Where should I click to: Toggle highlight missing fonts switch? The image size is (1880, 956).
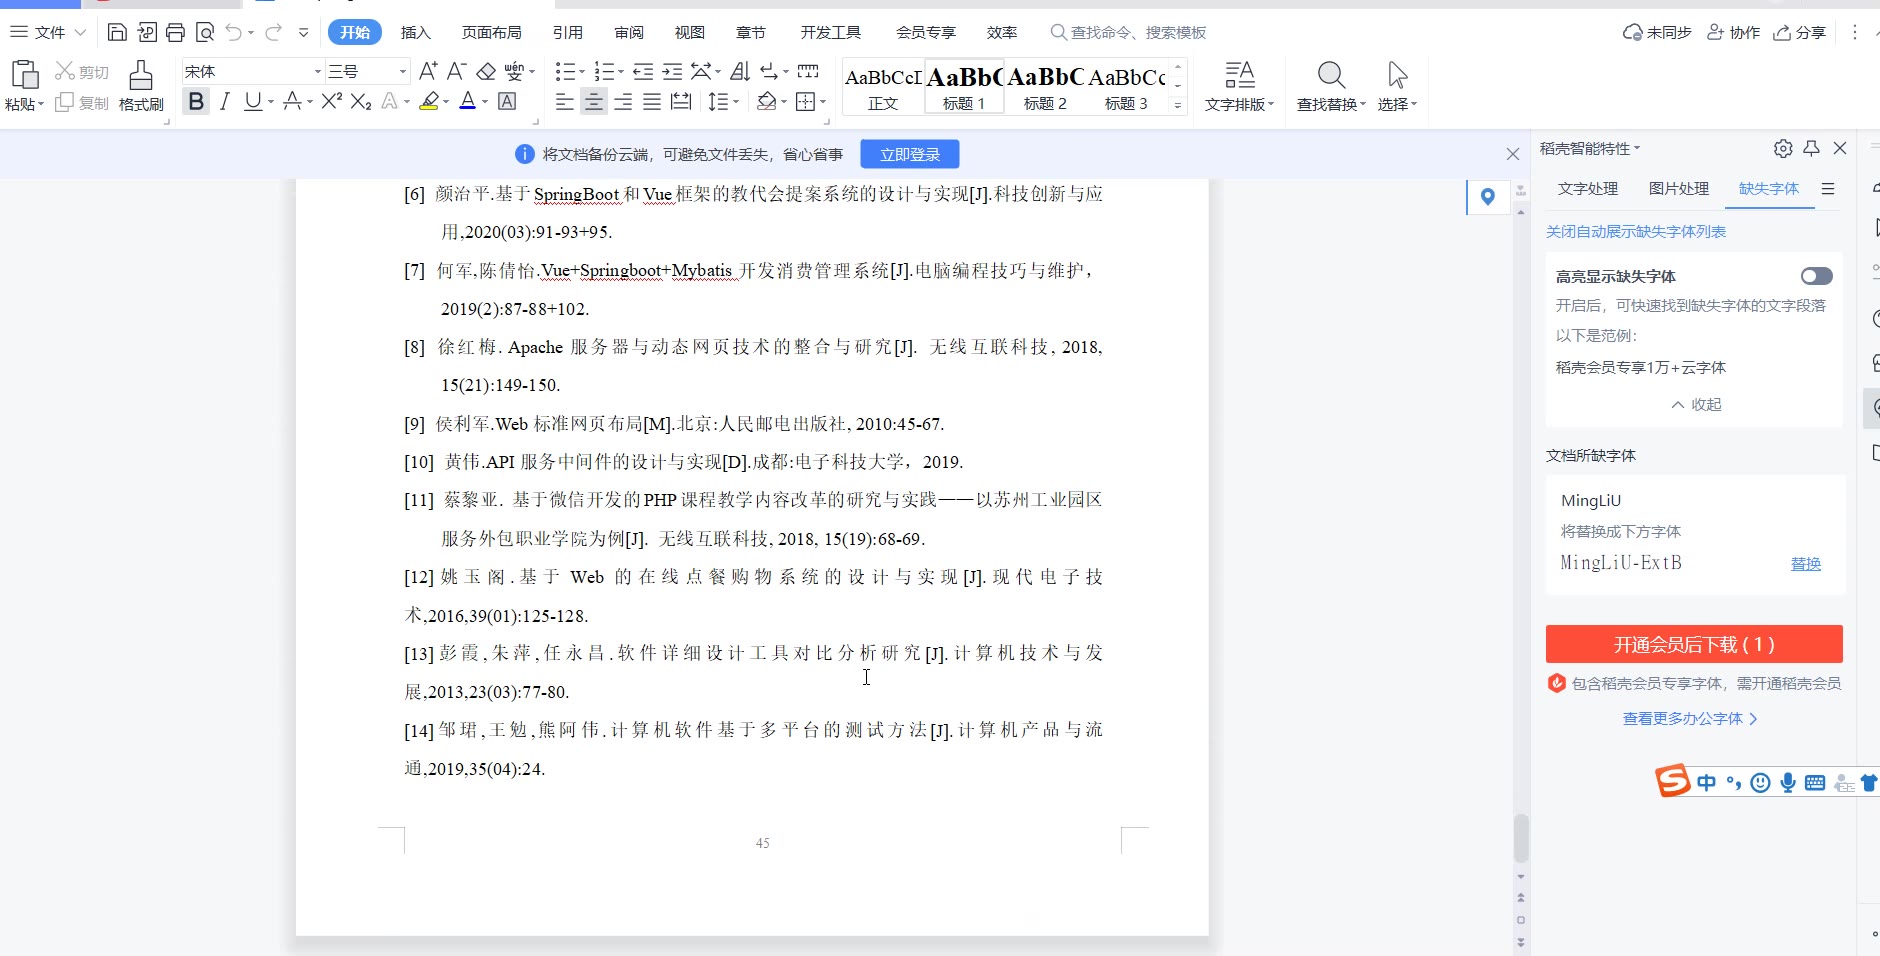1816,276
